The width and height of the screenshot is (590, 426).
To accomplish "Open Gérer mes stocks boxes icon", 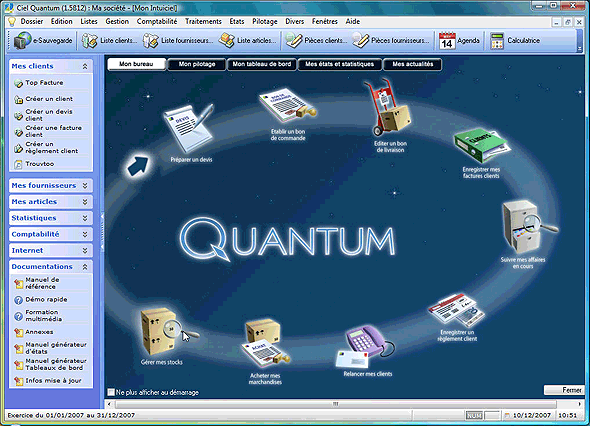I will [166, 331].
